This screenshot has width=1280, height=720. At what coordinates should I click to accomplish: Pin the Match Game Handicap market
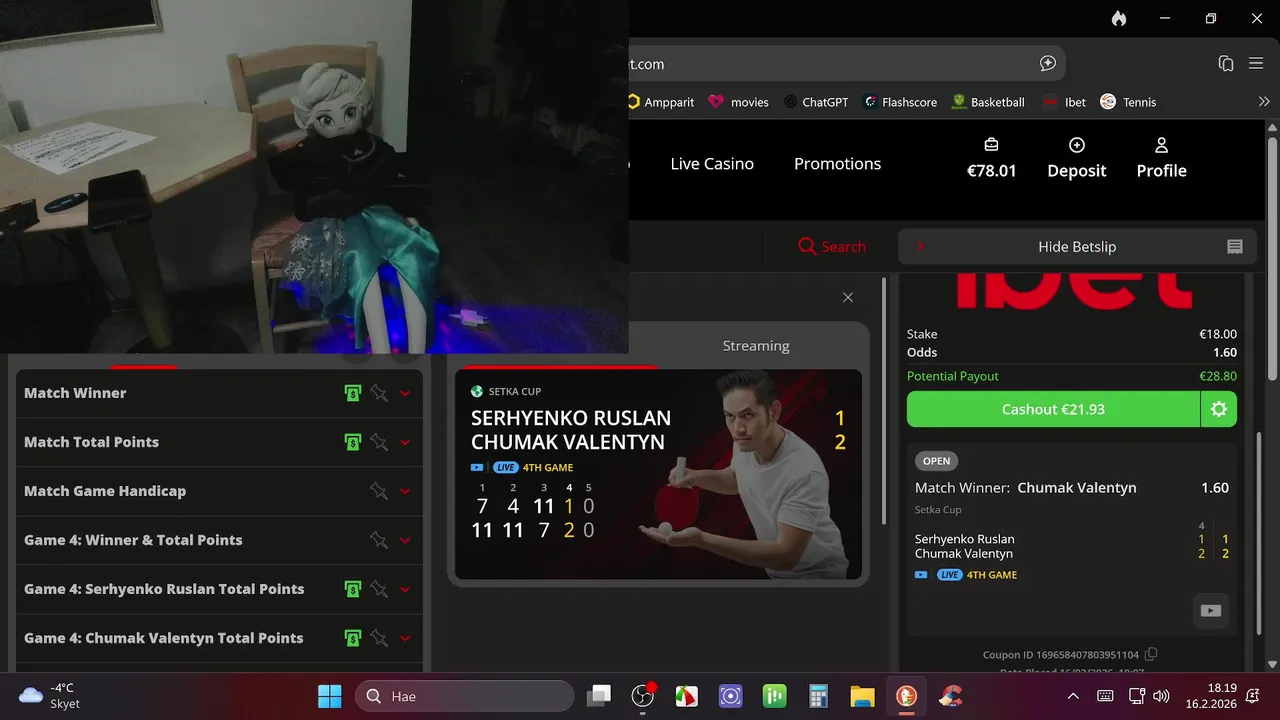pyautogui.click(x=379, y=491)
